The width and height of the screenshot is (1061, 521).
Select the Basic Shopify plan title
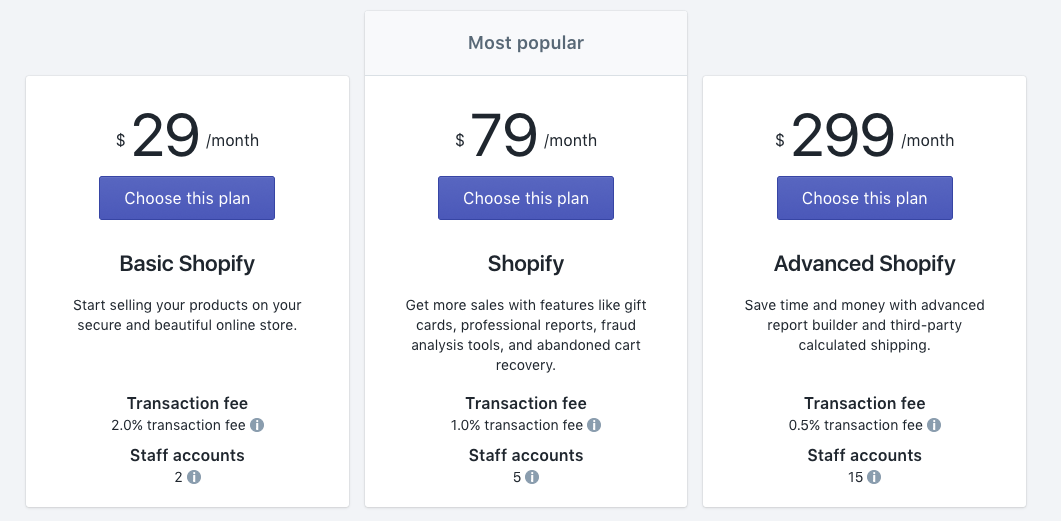[187, 264]
